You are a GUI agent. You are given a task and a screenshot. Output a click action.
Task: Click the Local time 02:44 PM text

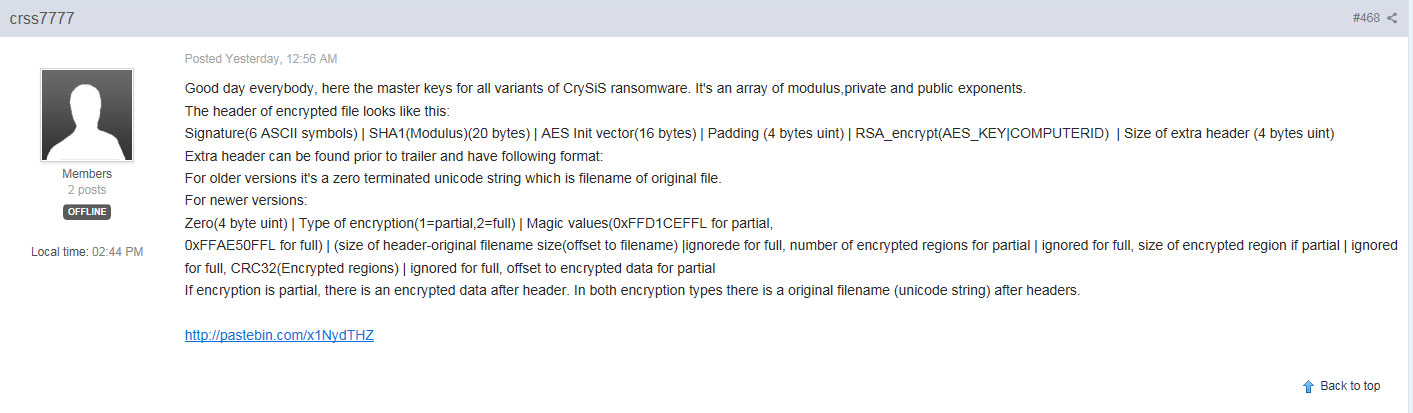point(87,252)
